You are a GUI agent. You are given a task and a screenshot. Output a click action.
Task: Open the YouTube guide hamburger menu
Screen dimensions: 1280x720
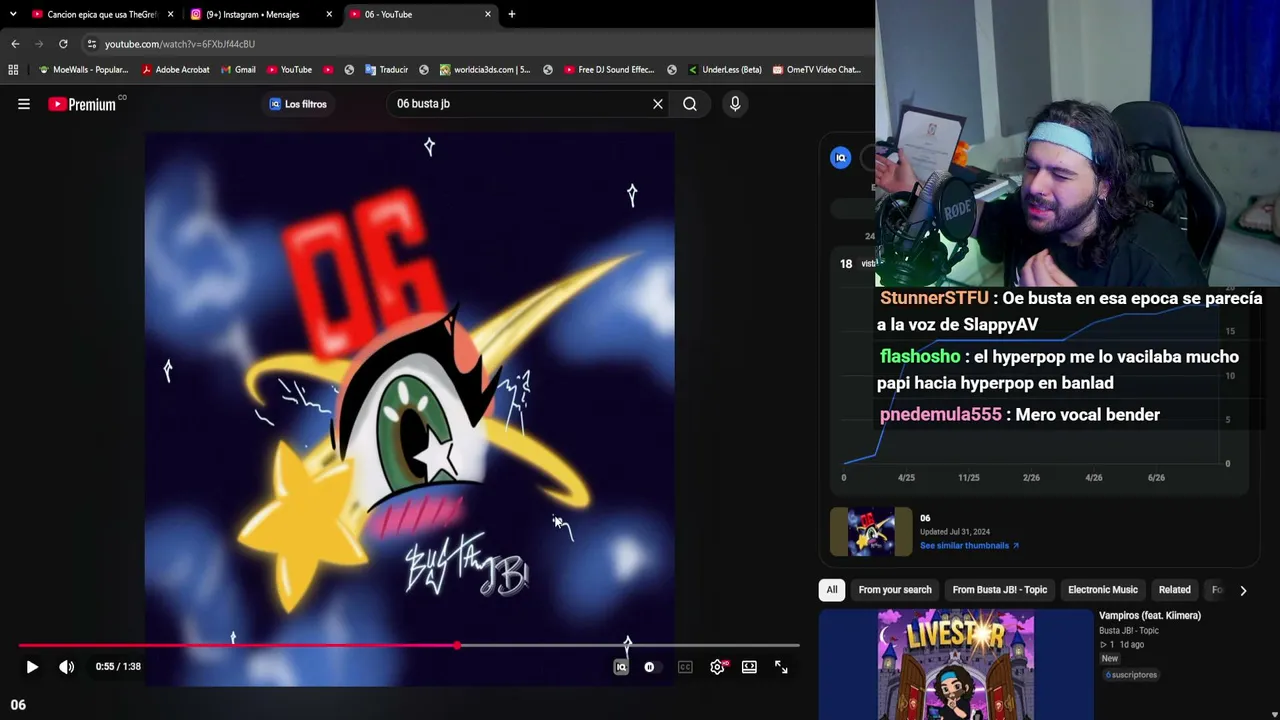click(x=24, y=104)
